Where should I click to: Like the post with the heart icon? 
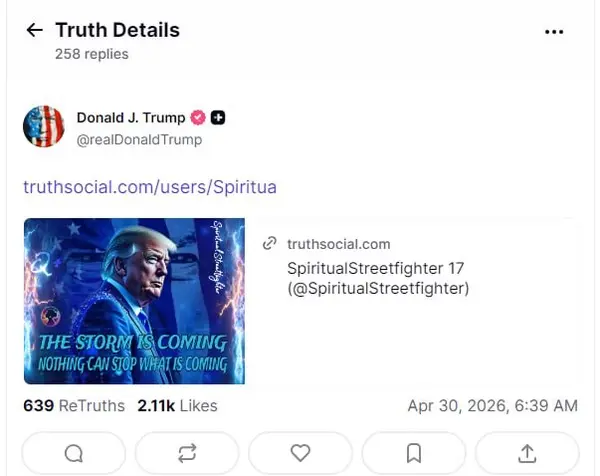(x=300, y=453)
